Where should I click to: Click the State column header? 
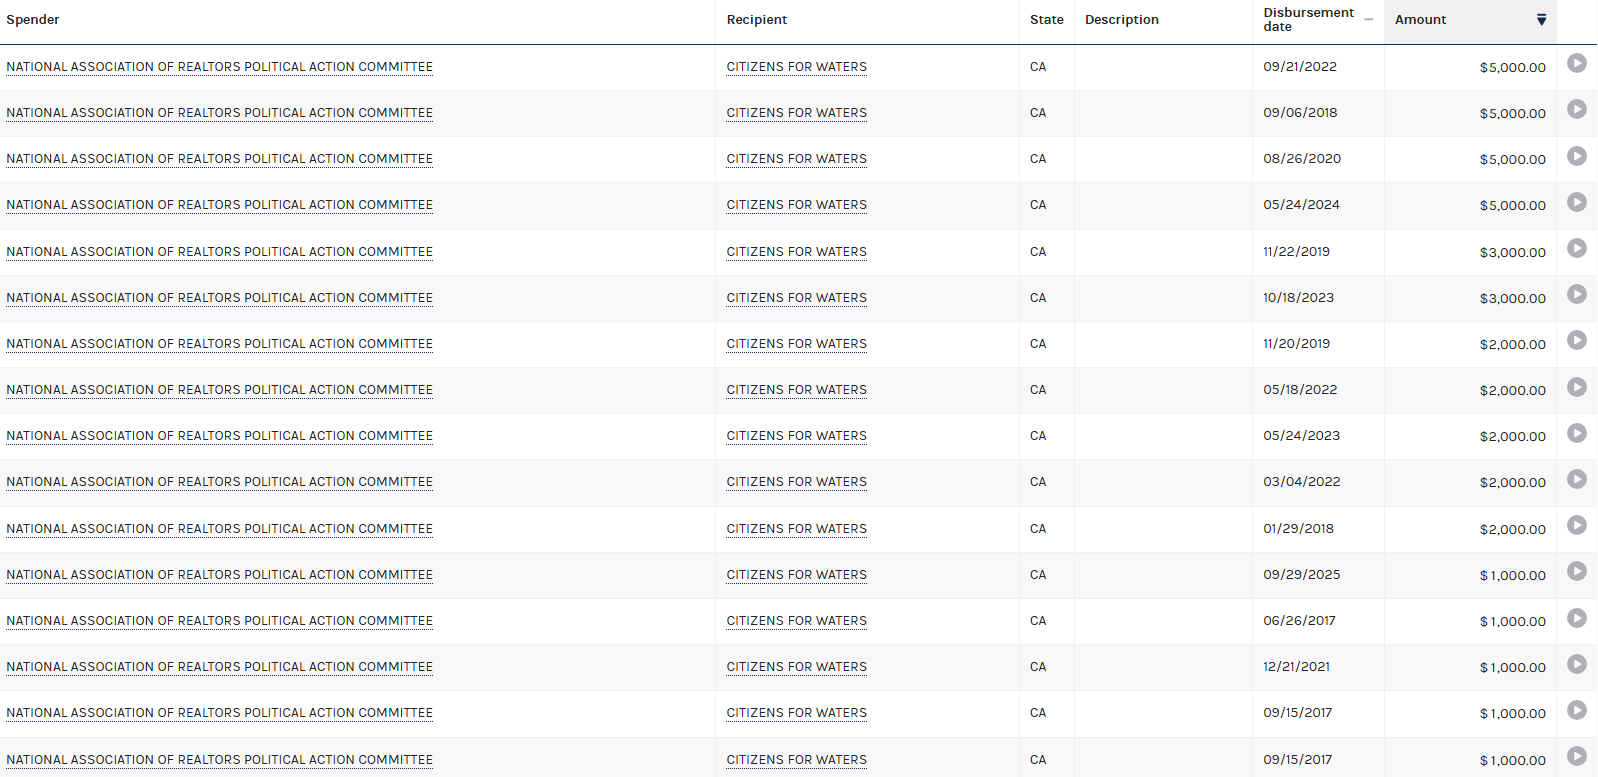[x=1046, y=20]
